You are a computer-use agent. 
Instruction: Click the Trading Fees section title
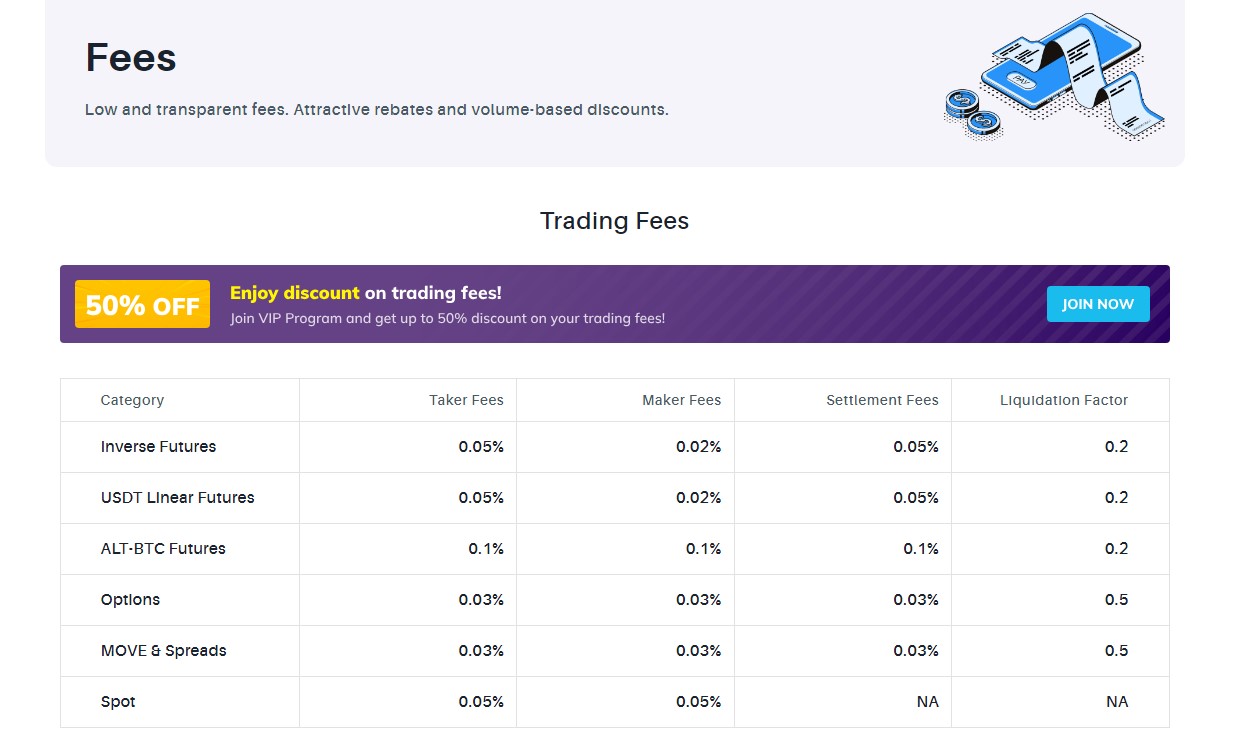click(614, 221)
